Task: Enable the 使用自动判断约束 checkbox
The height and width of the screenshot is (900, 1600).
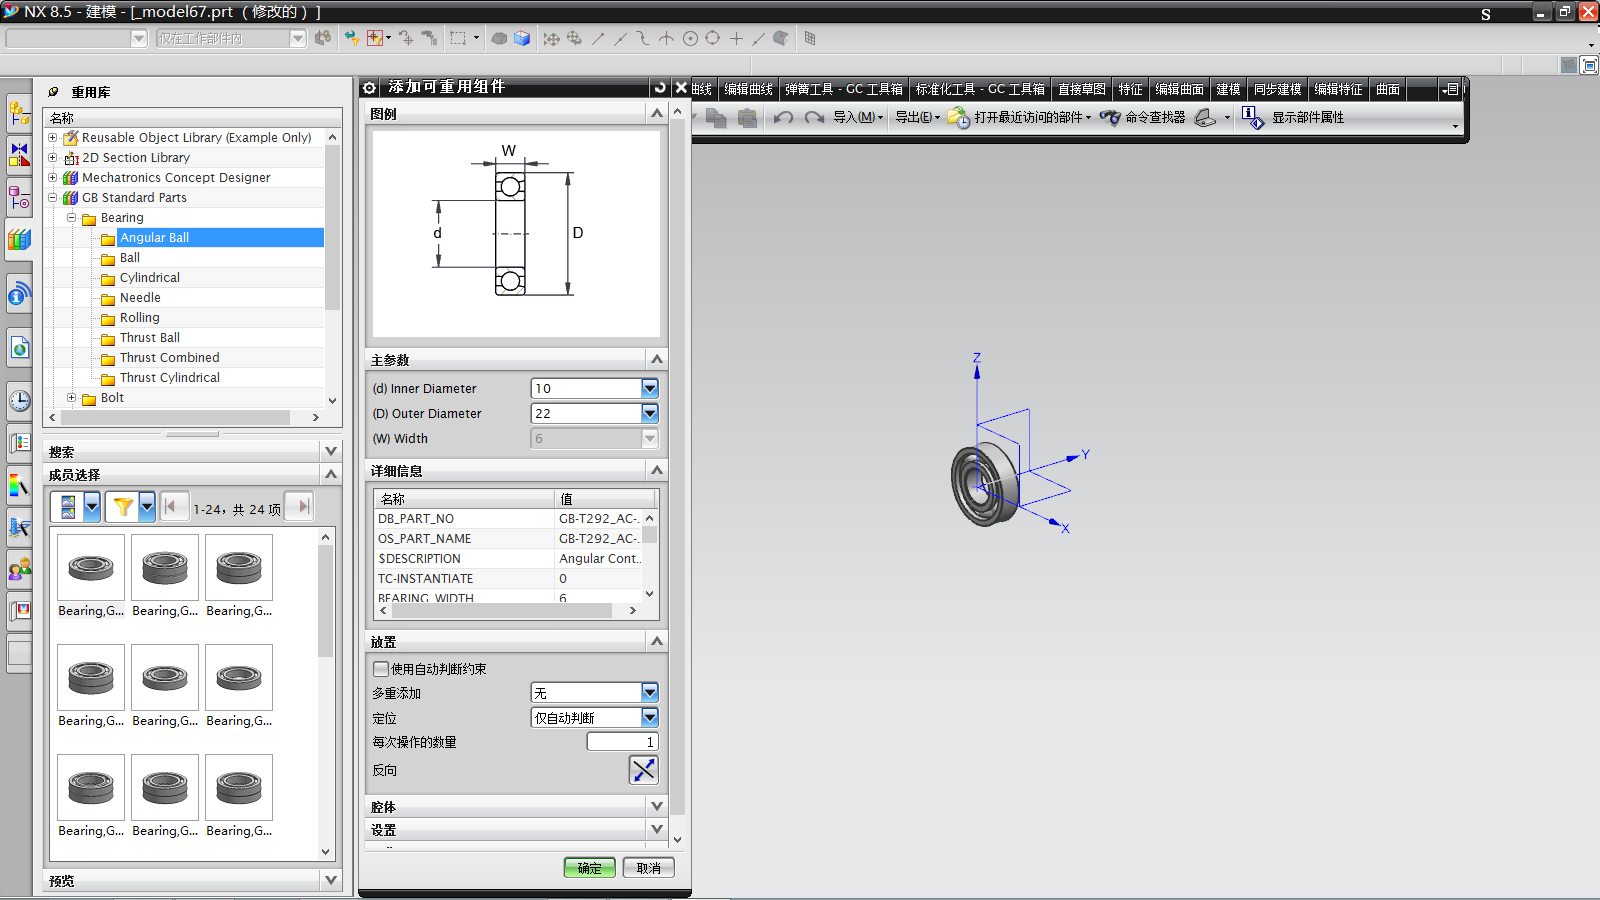Action: coord(381,669)
